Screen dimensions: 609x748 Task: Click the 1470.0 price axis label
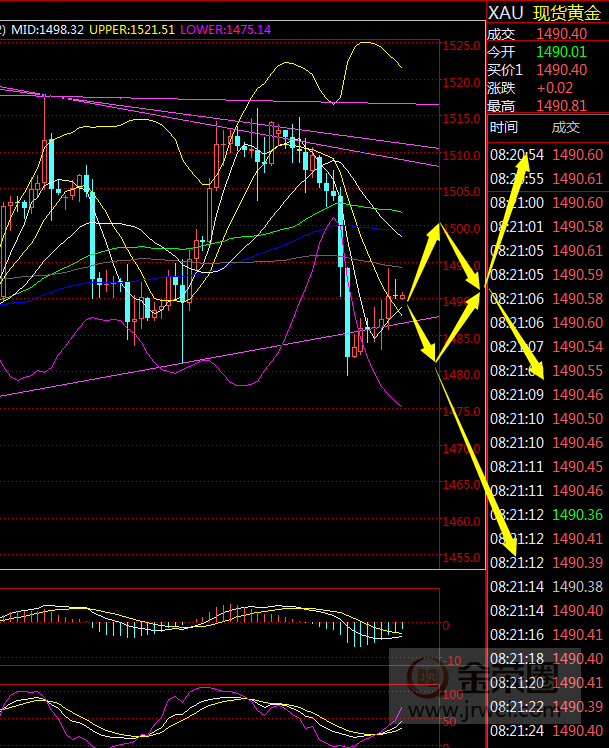click(461, 448)
